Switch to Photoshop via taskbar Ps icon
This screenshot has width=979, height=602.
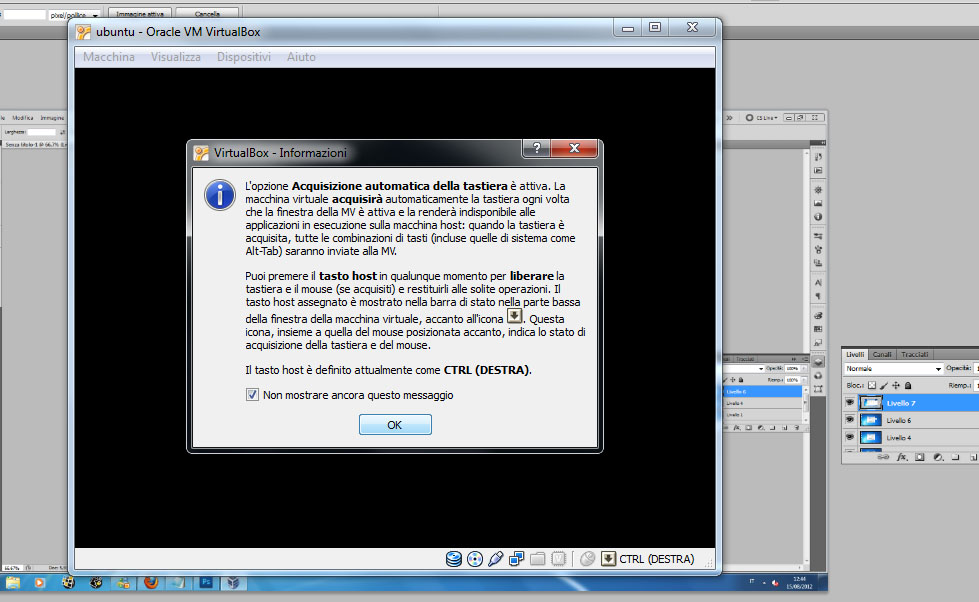pos(206,583)
